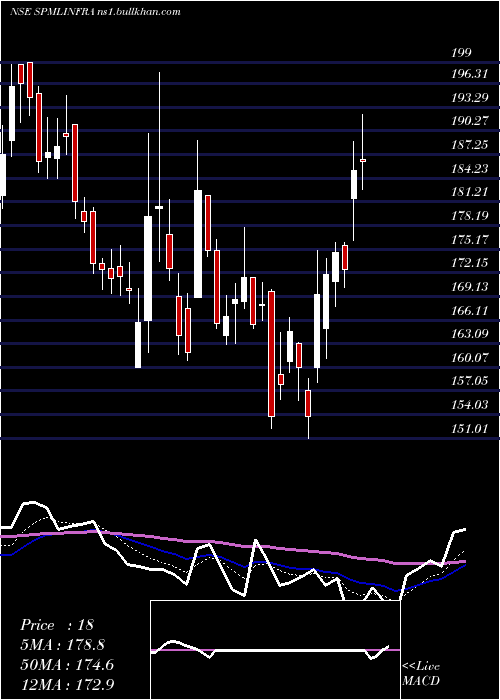This screenshot has width=500, height=700.
Task: Select the 154.03 price axis label
Action: pos(470,405)
